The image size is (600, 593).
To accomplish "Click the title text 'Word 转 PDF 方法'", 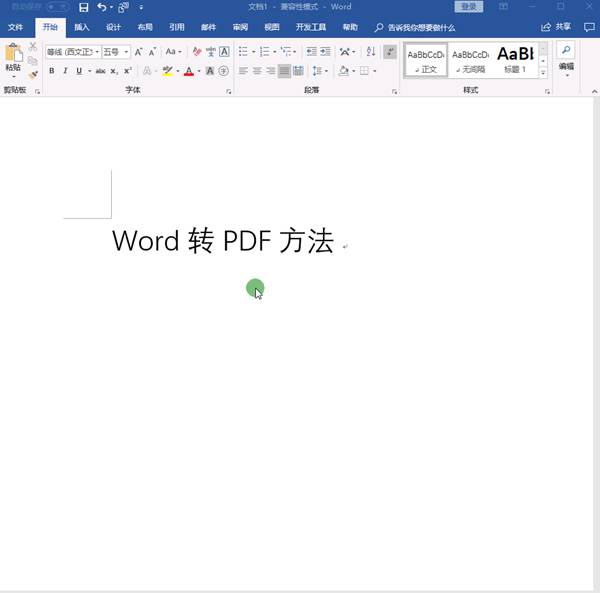I will coord(223,241).
